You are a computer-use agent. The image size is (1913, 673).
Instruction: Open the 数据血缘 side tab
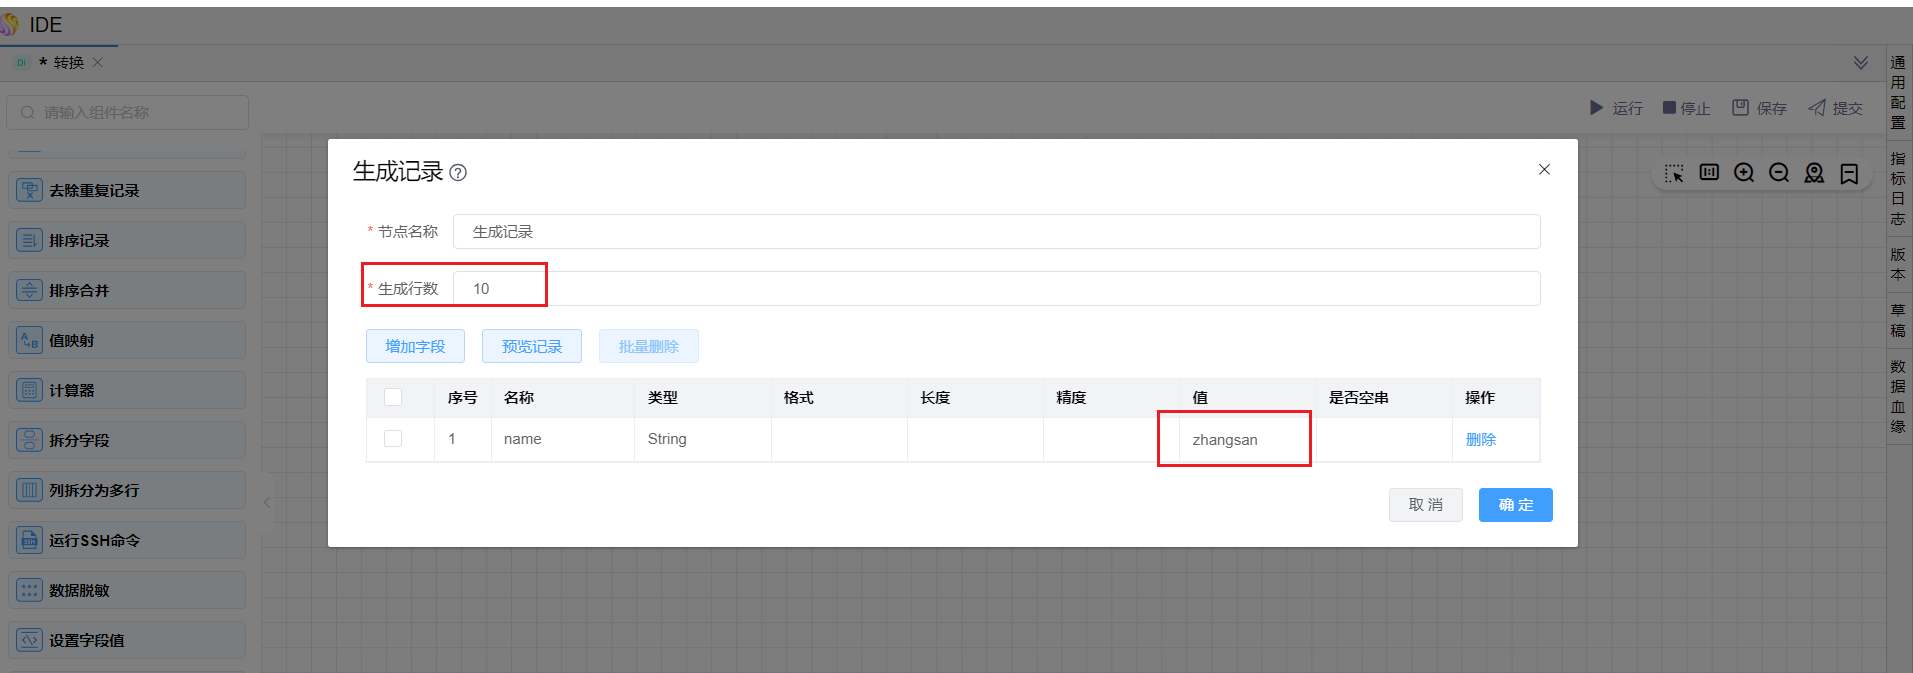tap(1898, 396)
